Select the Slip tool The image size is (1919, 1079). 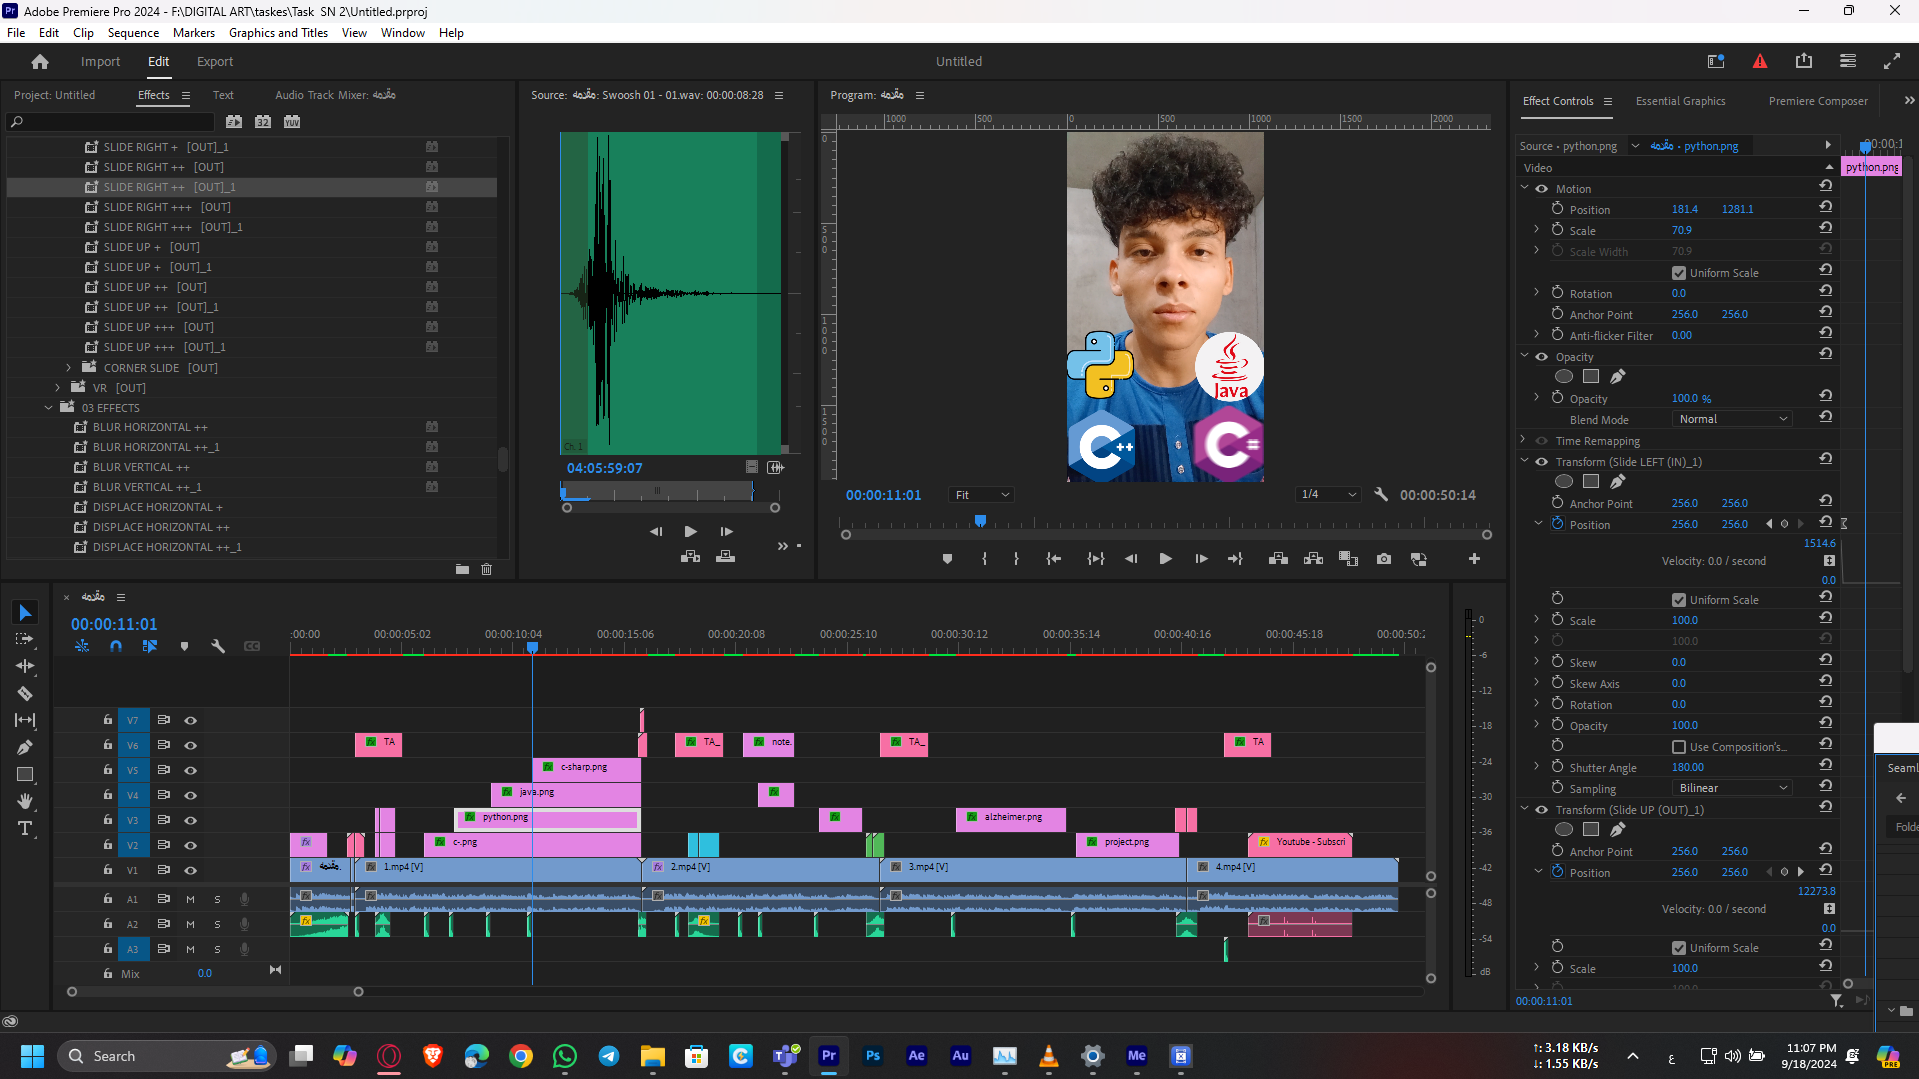pos(26,720)
